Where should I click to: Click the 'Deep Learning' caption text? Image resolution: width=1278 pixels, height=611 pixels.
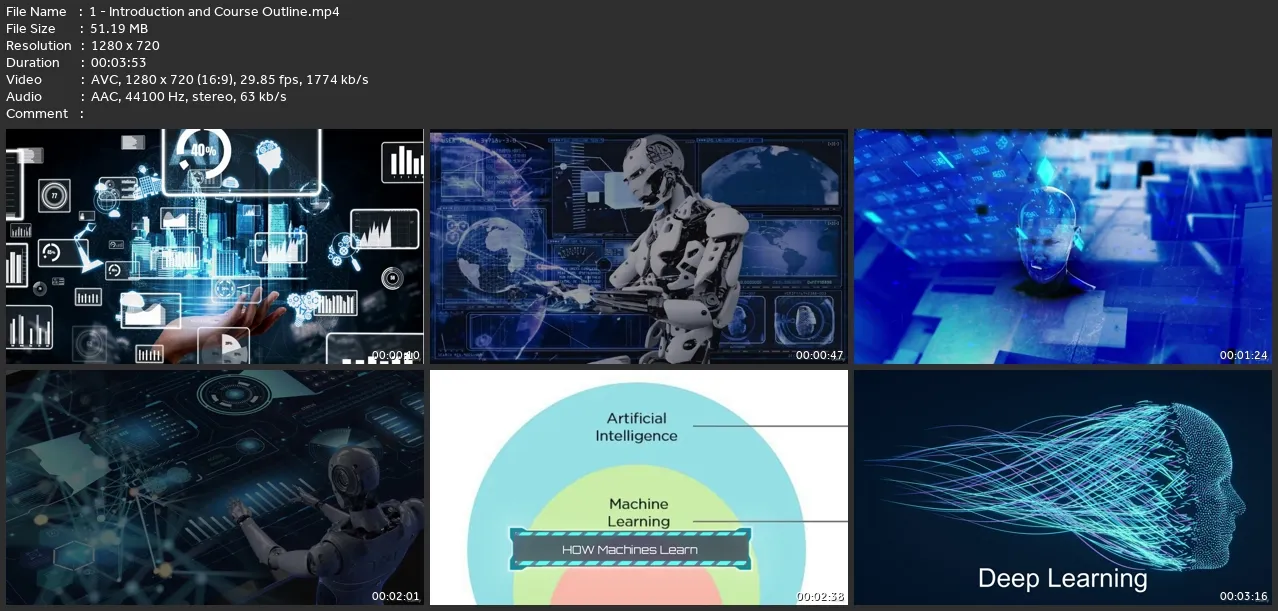click(1062, 579)
